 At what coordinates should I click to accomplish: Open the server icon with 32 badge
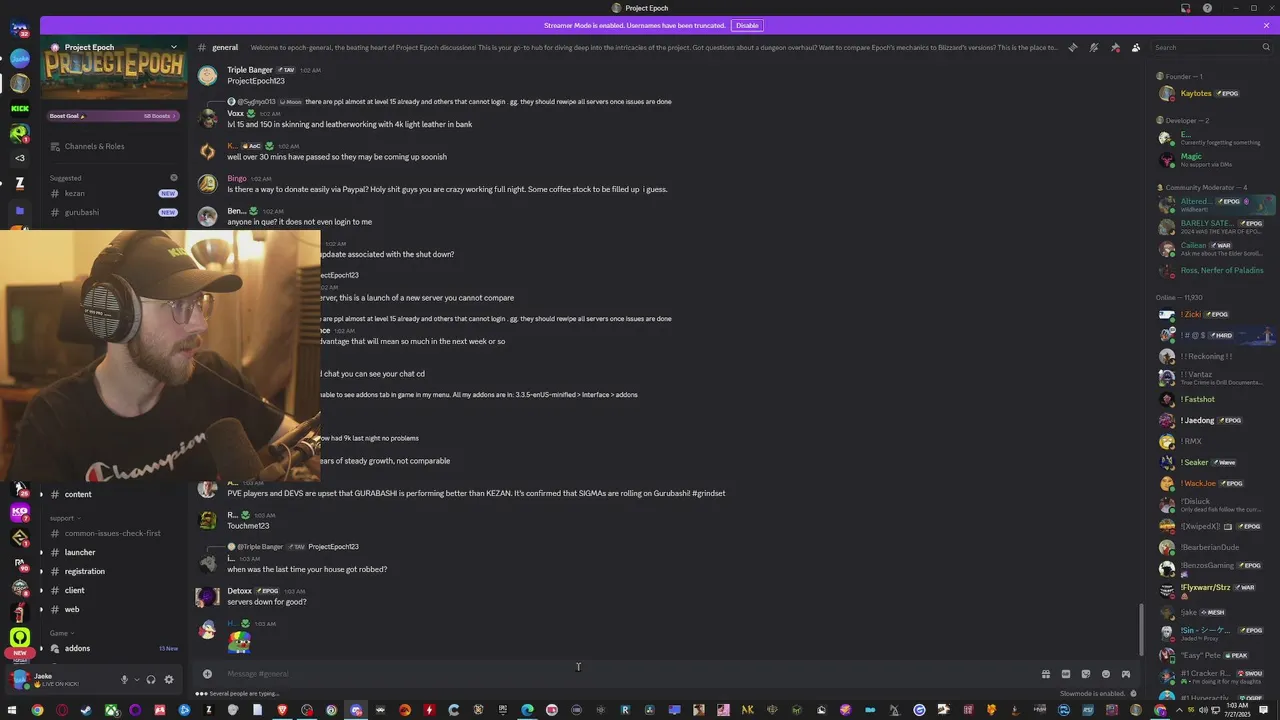point(20,30)
